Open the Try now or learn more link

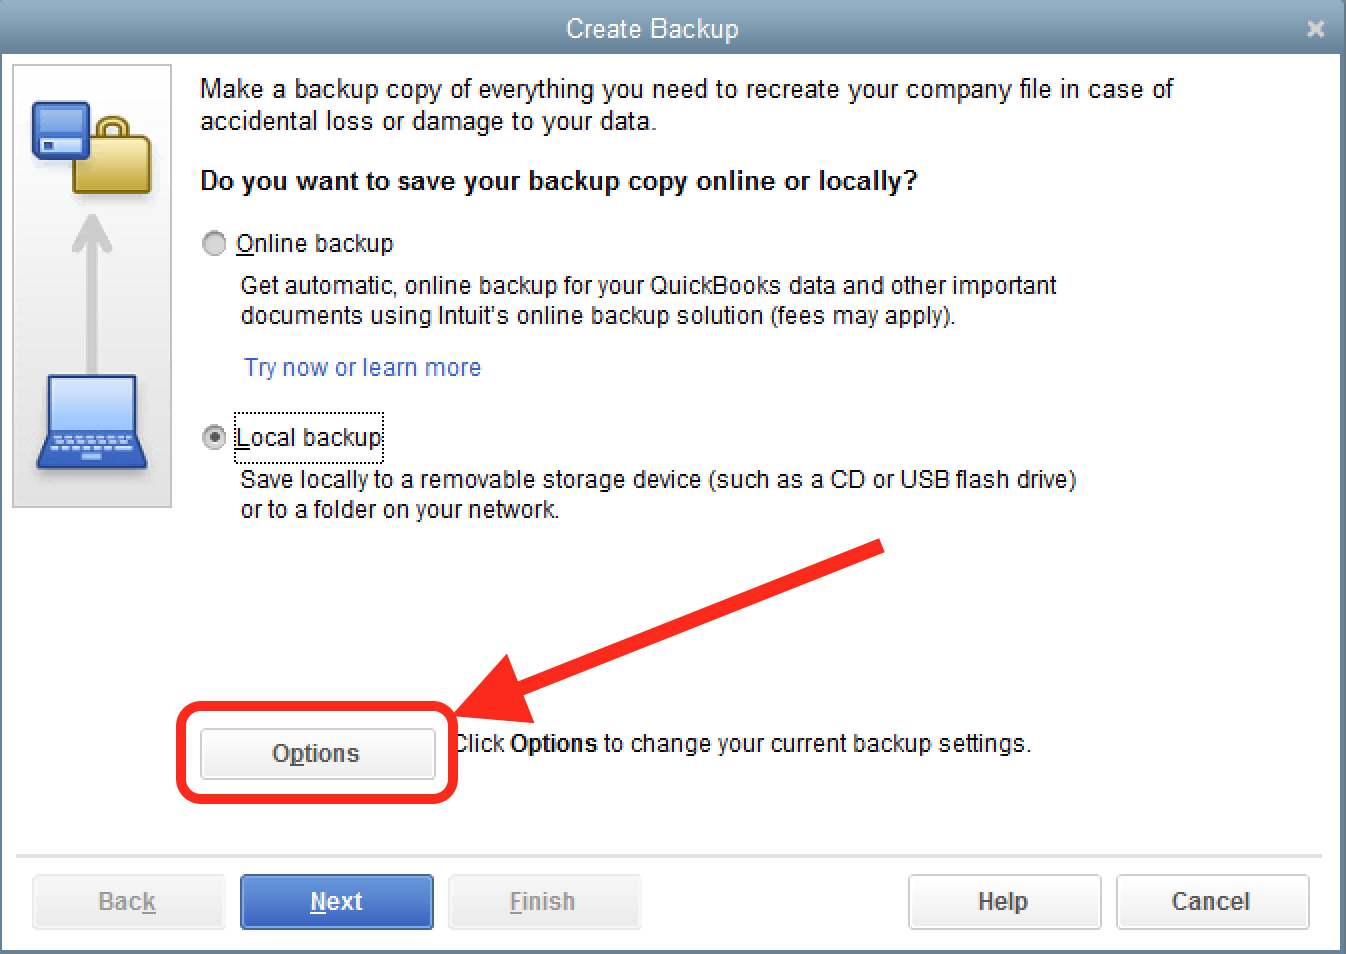click(x=362, y=368)
